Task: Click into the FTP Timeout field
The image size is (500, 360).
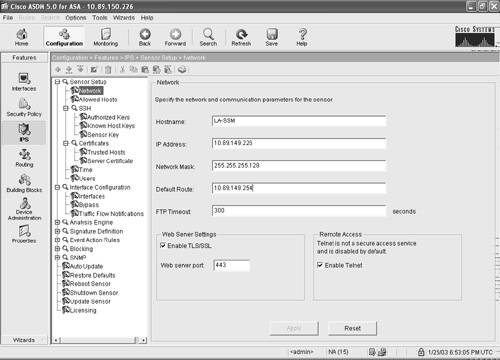Action: 299,211
